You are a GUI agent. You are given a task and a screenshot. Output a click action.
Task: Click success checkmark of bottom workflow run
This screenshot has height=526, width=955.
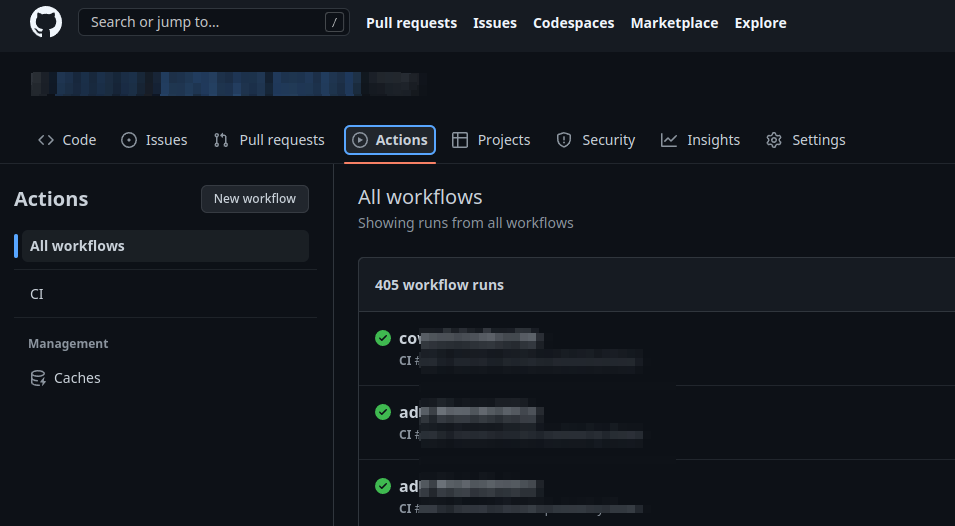point(383,486)
